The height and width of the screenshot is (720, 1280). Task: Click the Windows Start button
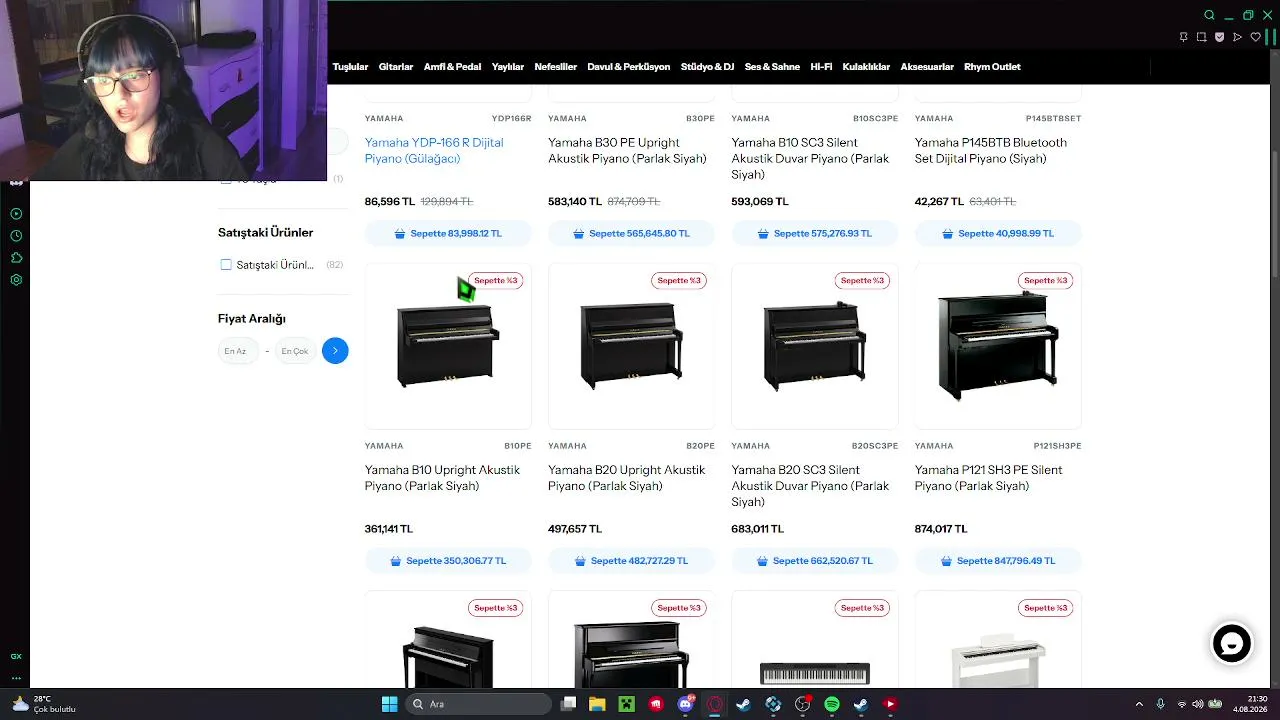[x=389, y=704]
